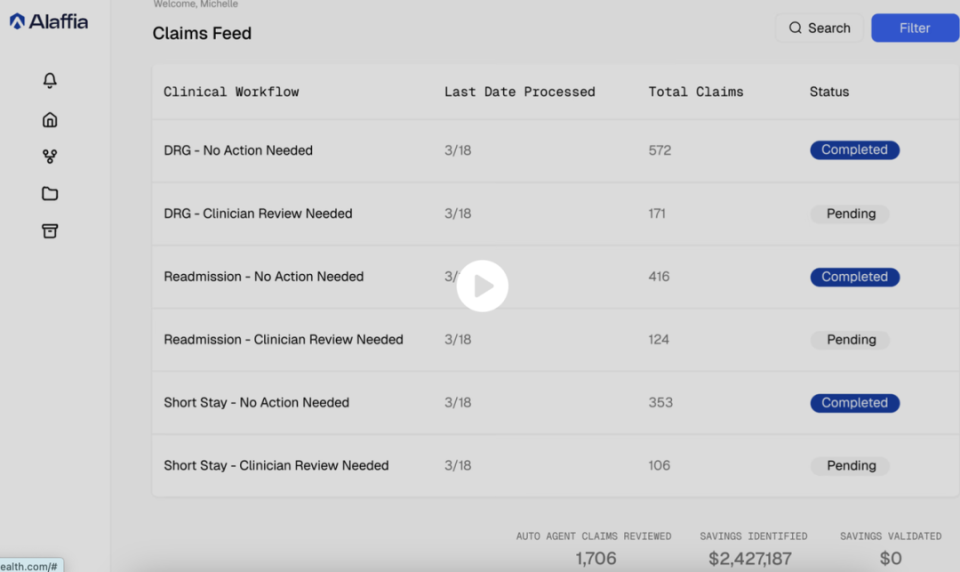960x572 pixels.
Task: Open Short Stay - Clinician Review Needed row
Action: (555, 465)
